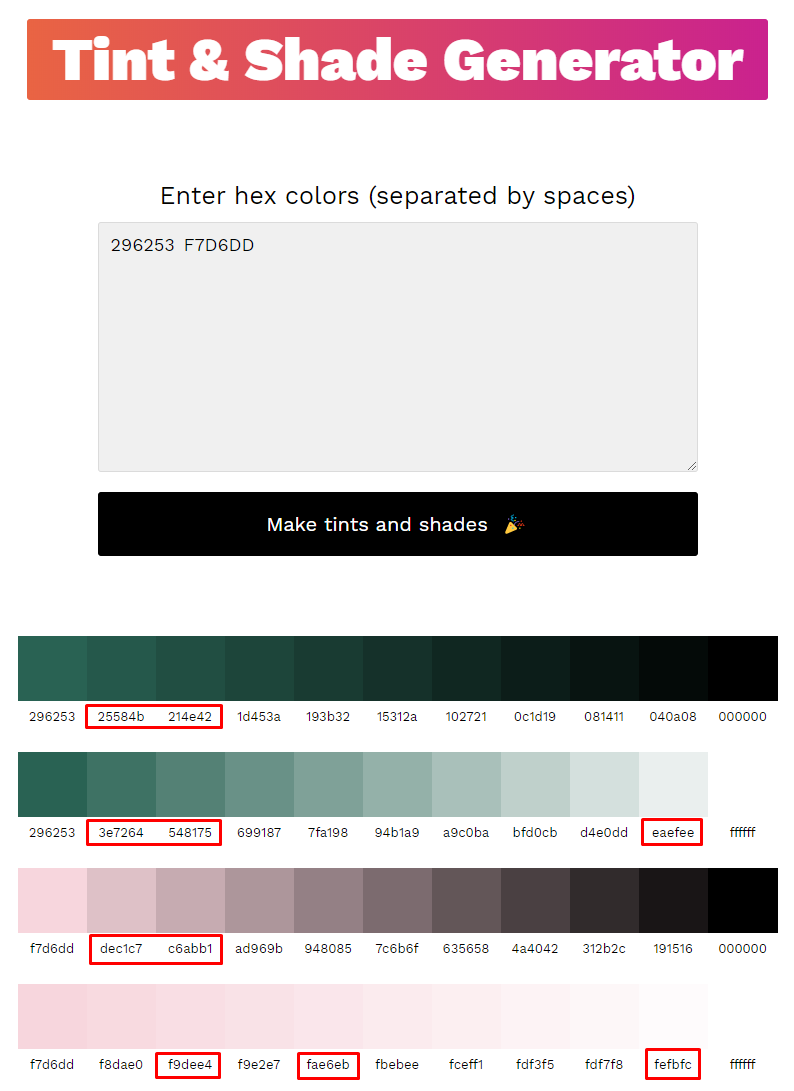Select the f8dae0 pink tint swatch
Screen dimensions: 794x1091
[x=121, y=1017]
